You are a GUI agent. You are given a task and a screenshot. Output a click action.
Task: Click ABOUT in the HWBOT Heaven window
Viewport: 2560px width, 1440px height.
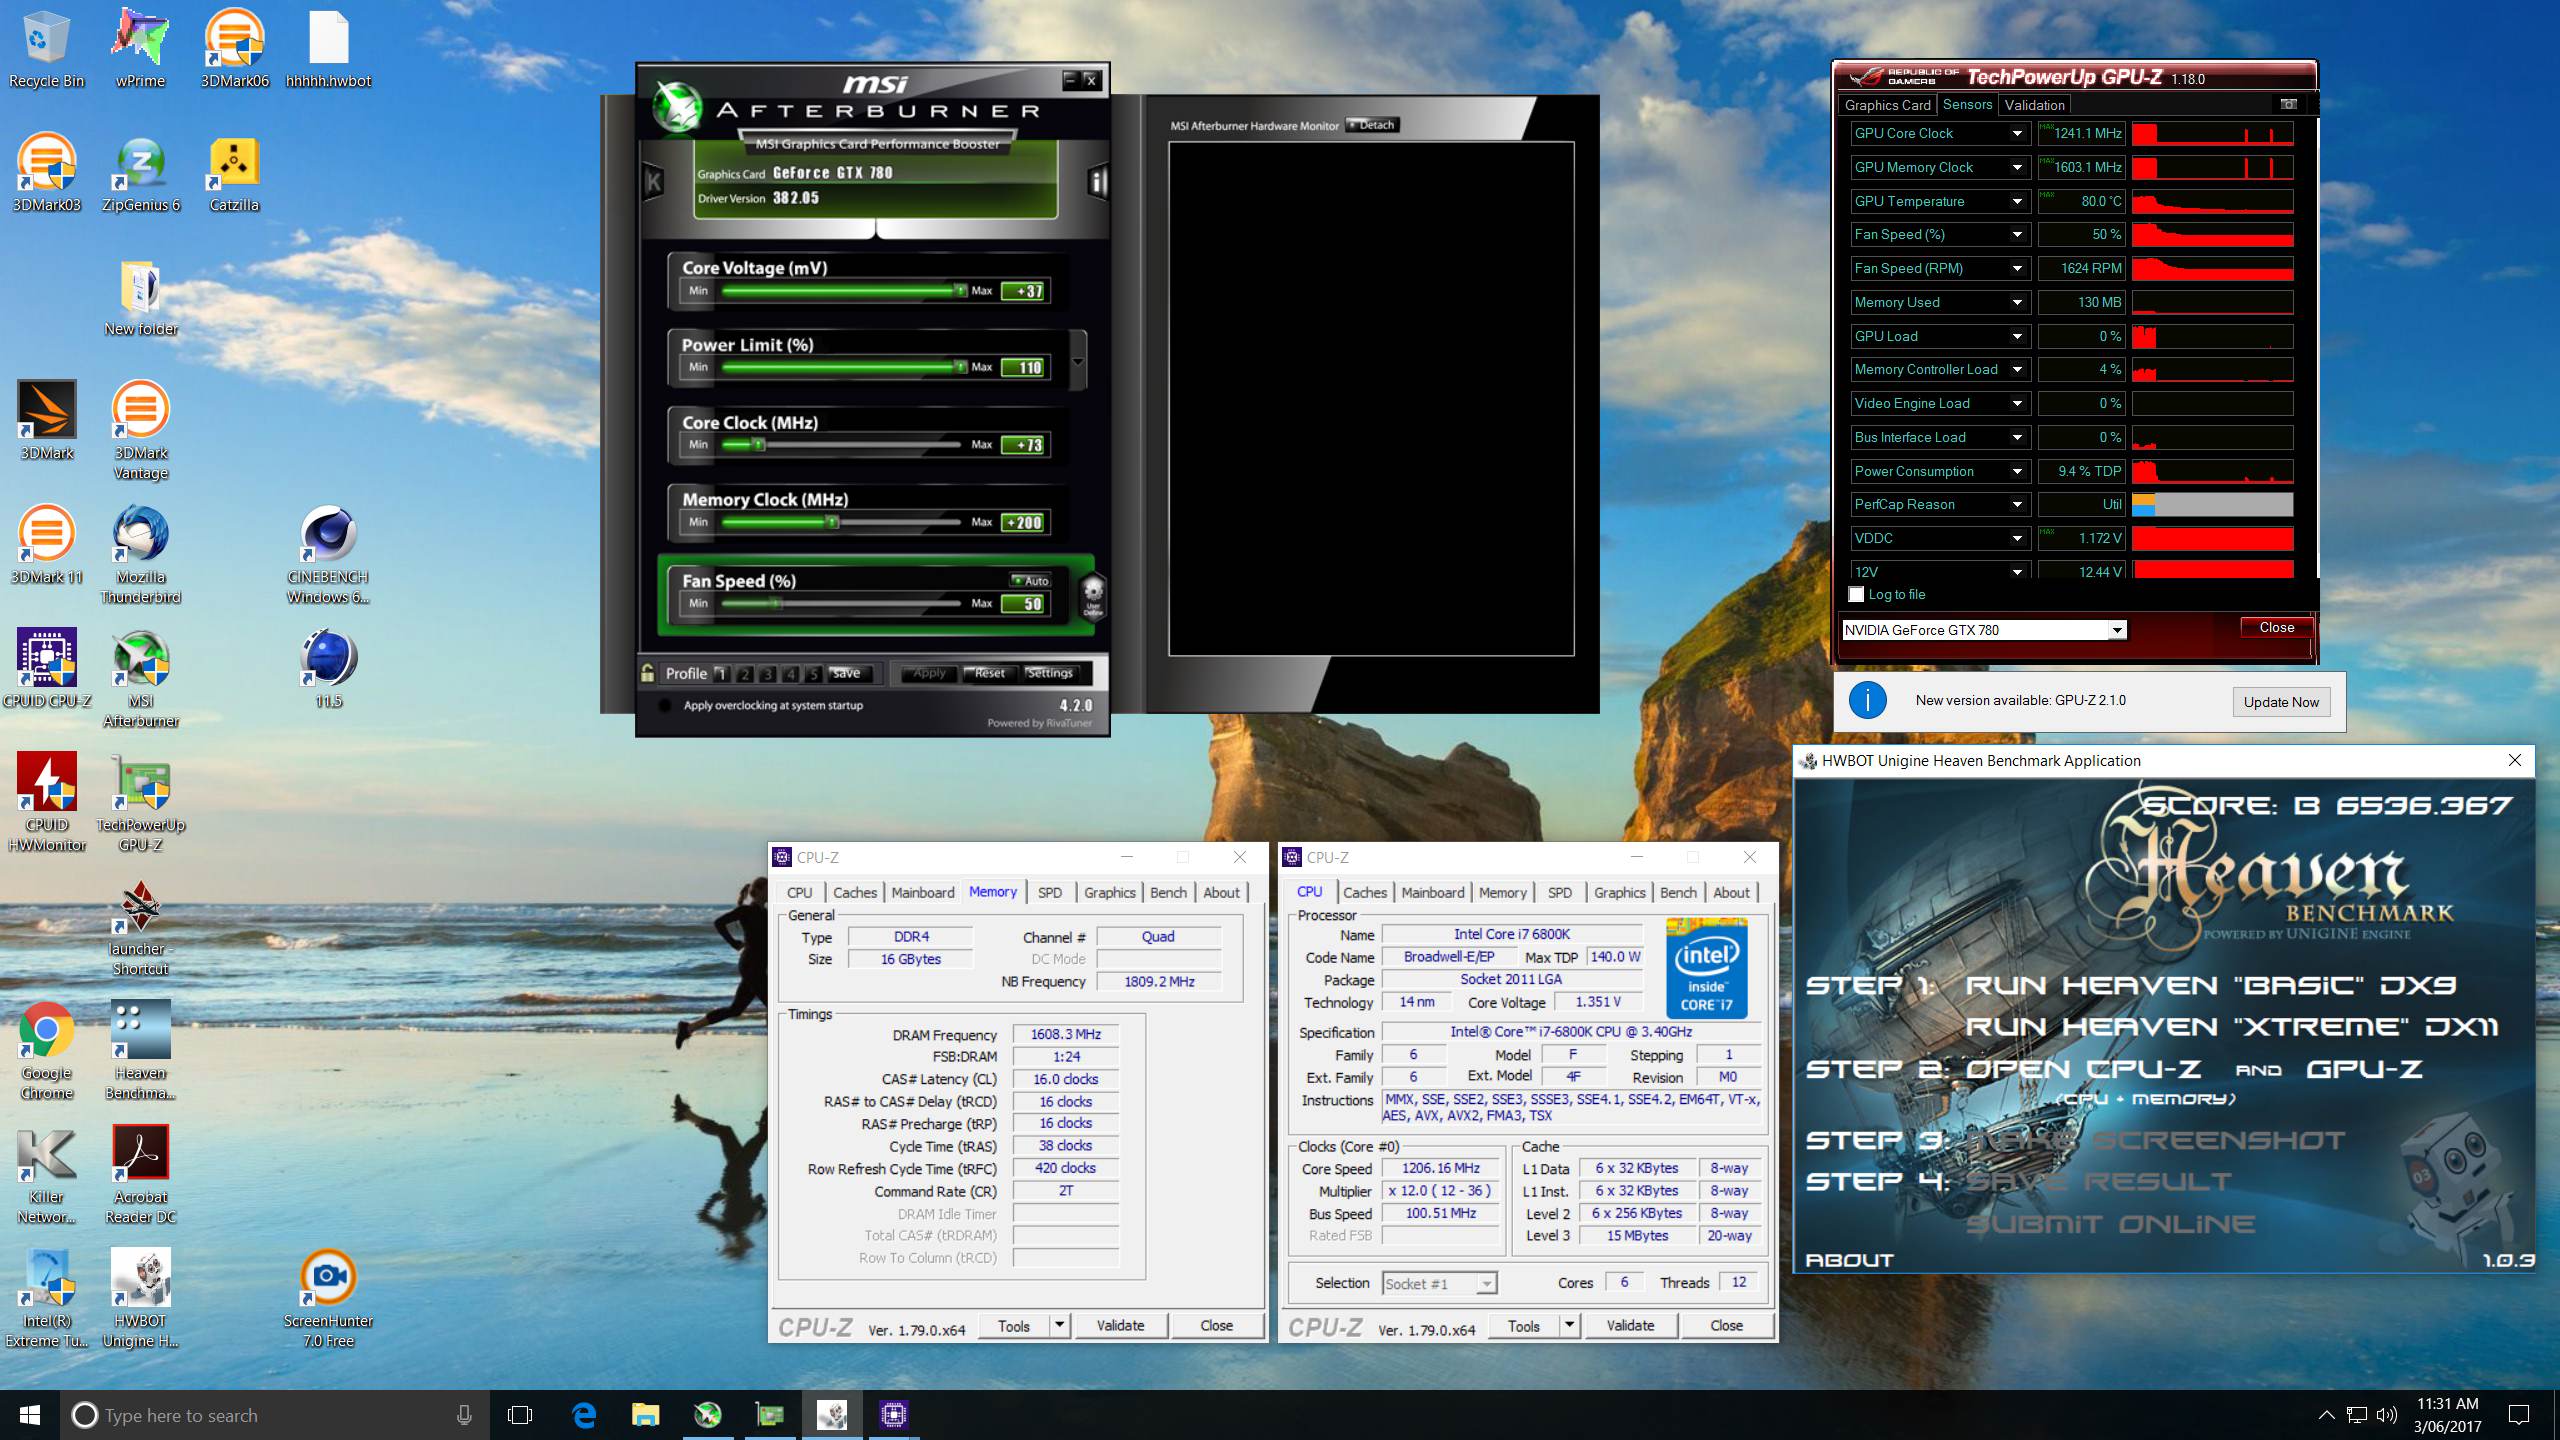[1850, 1260]
